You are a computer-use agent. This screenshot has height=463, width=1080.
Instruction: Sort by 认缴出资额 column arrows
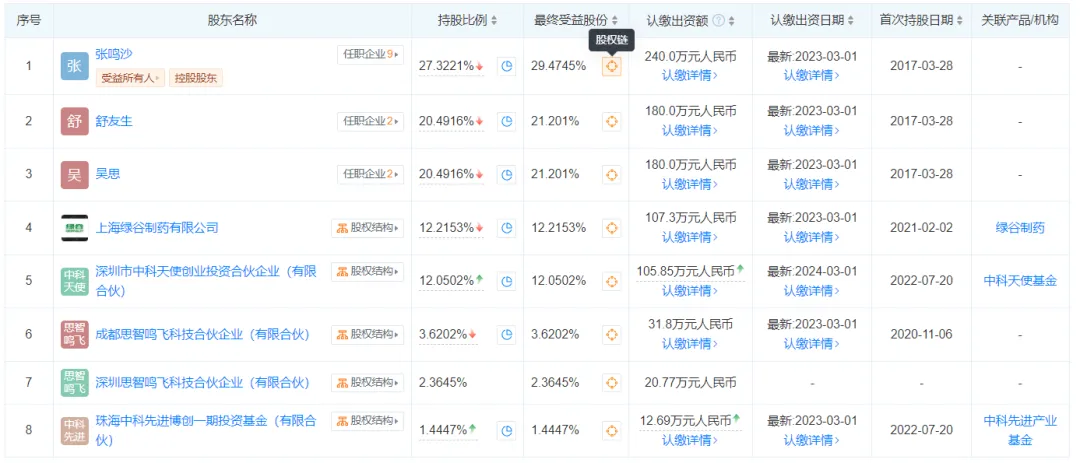point(731,21)
